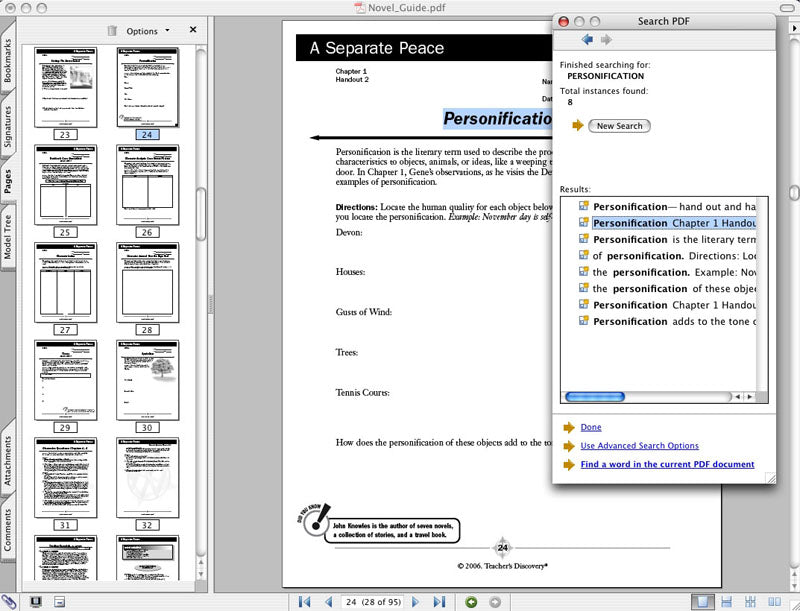Click the green previous view button
This screenshot has height=611, width=800.
(x=471, y=601)
